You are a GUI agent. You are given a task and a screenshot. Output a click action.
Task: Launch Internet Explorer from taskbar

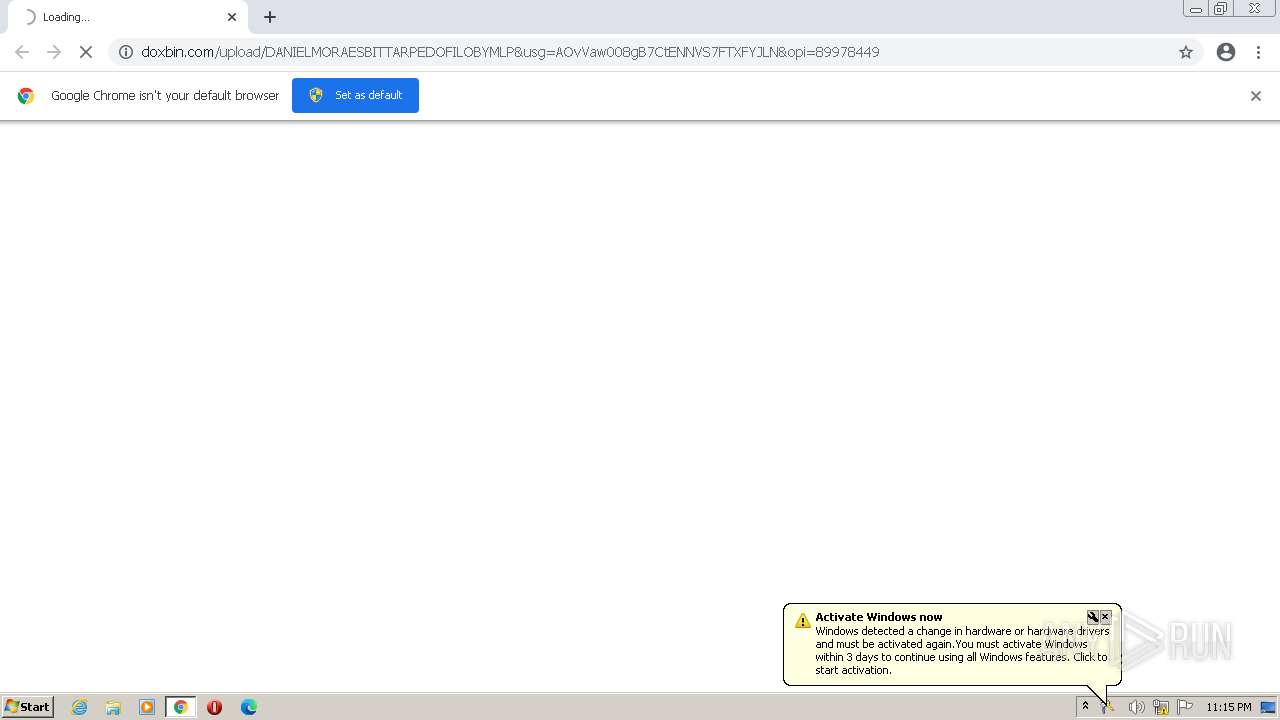[80, 707]
